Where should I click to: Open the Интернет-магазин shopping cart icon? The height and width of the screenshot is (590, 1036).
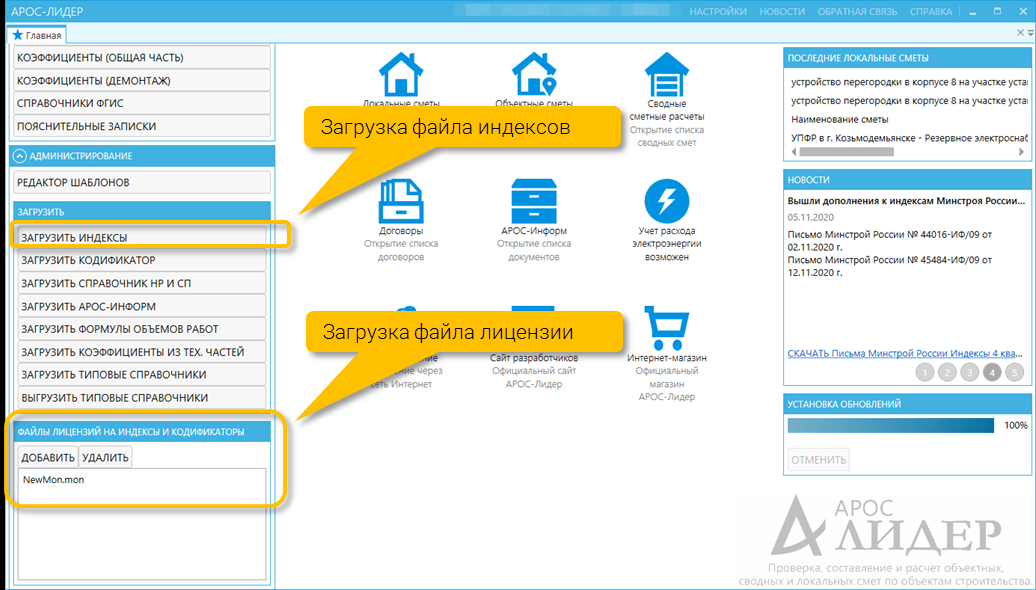coord(667,328)
